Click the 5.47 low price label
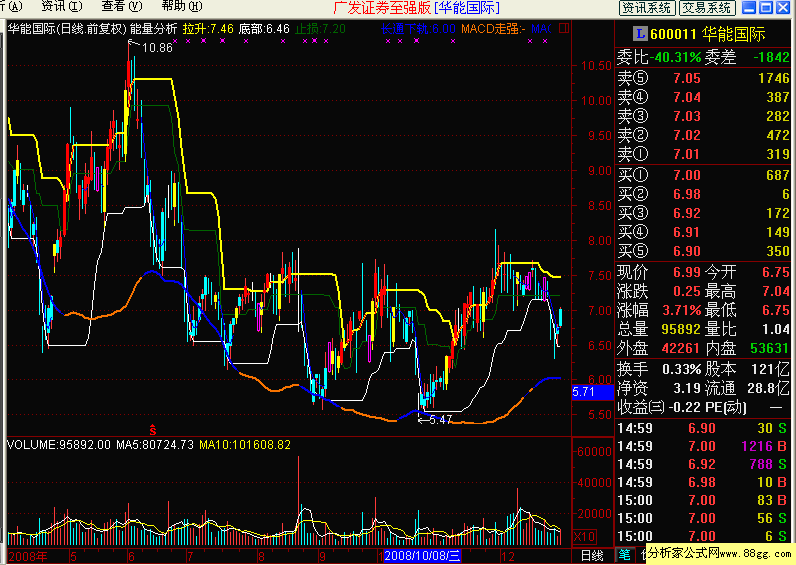 click(440, 420)
